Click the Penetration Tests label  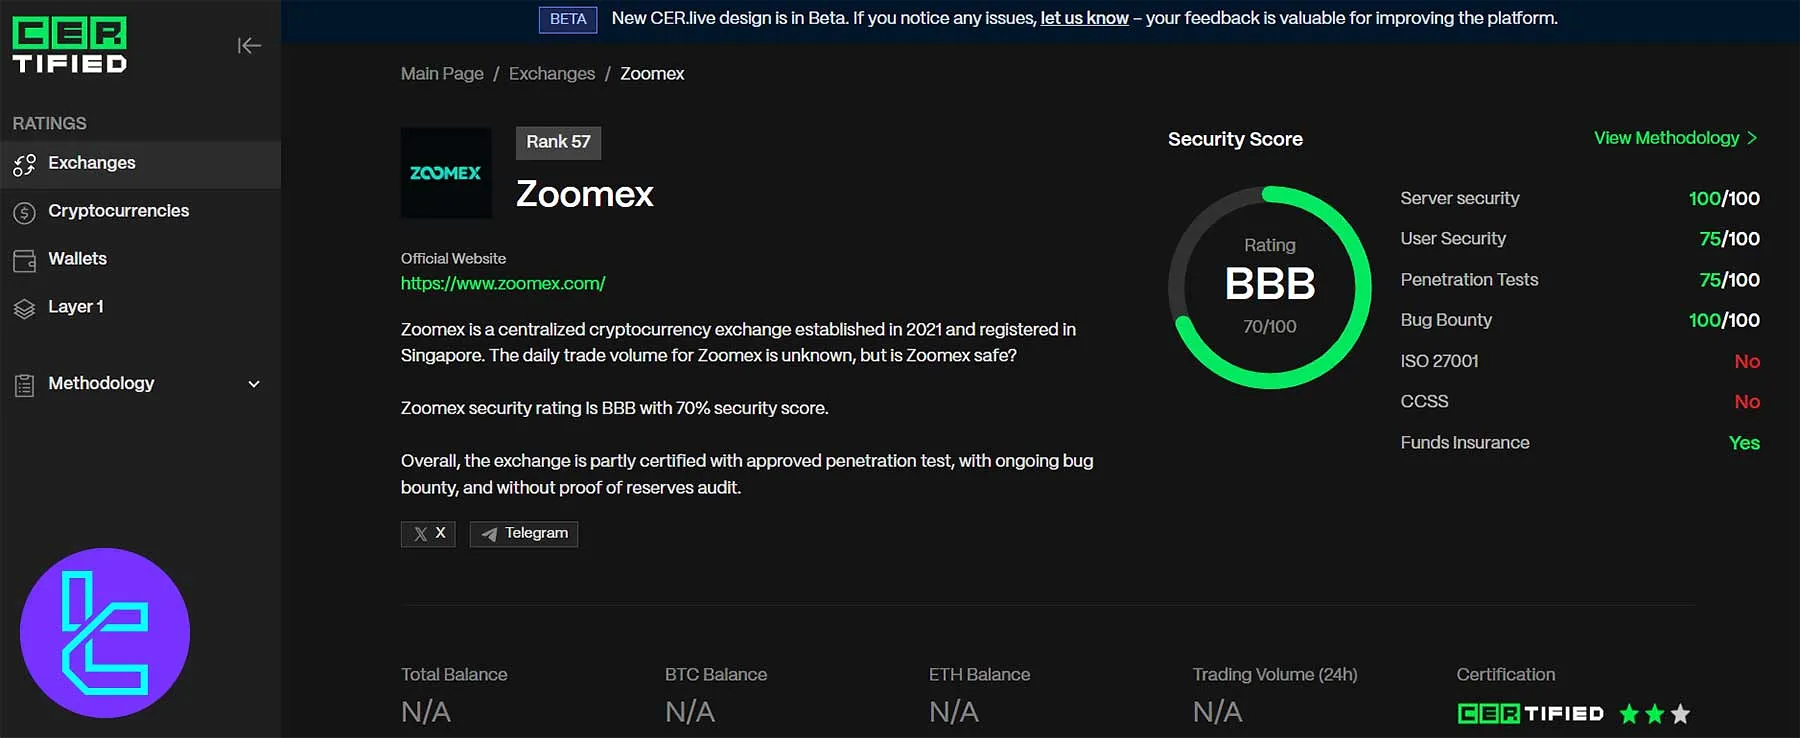1469,280
